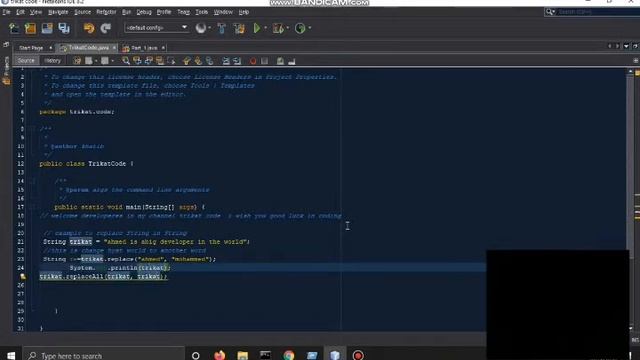Click the Save All toolbar icon
640x360 pixels.
click(64, 28)
